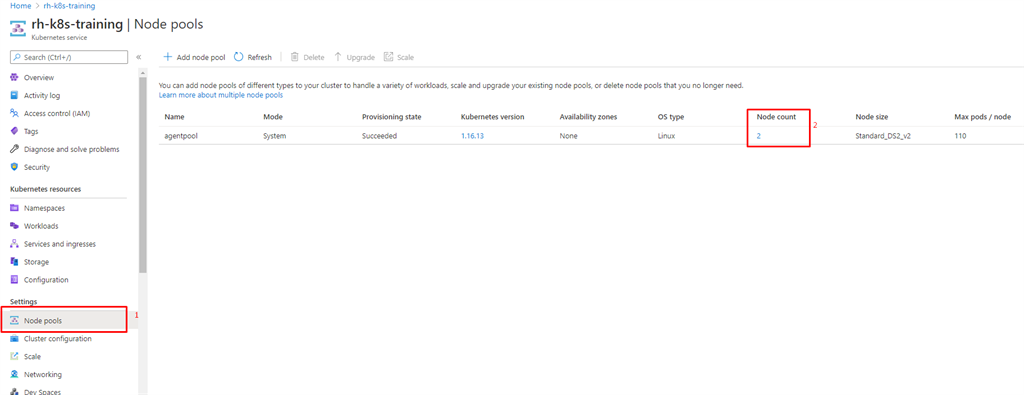The image size is (1024, 395).
Task: Click the Workloads icon
Action: (x=14, y=226)
